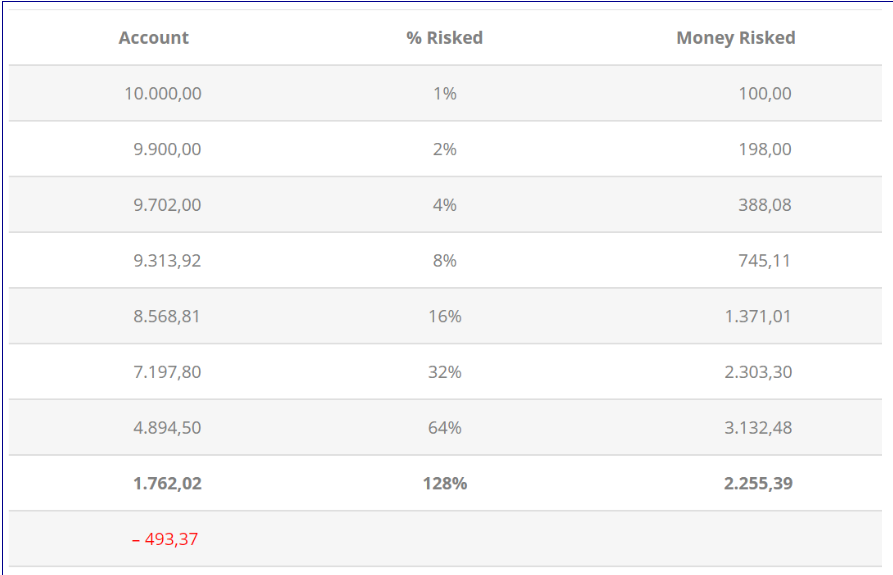Select account value 9.313,92
This screenshot has width=893, height=575.
pyautogui.click(x=167, y=261)
